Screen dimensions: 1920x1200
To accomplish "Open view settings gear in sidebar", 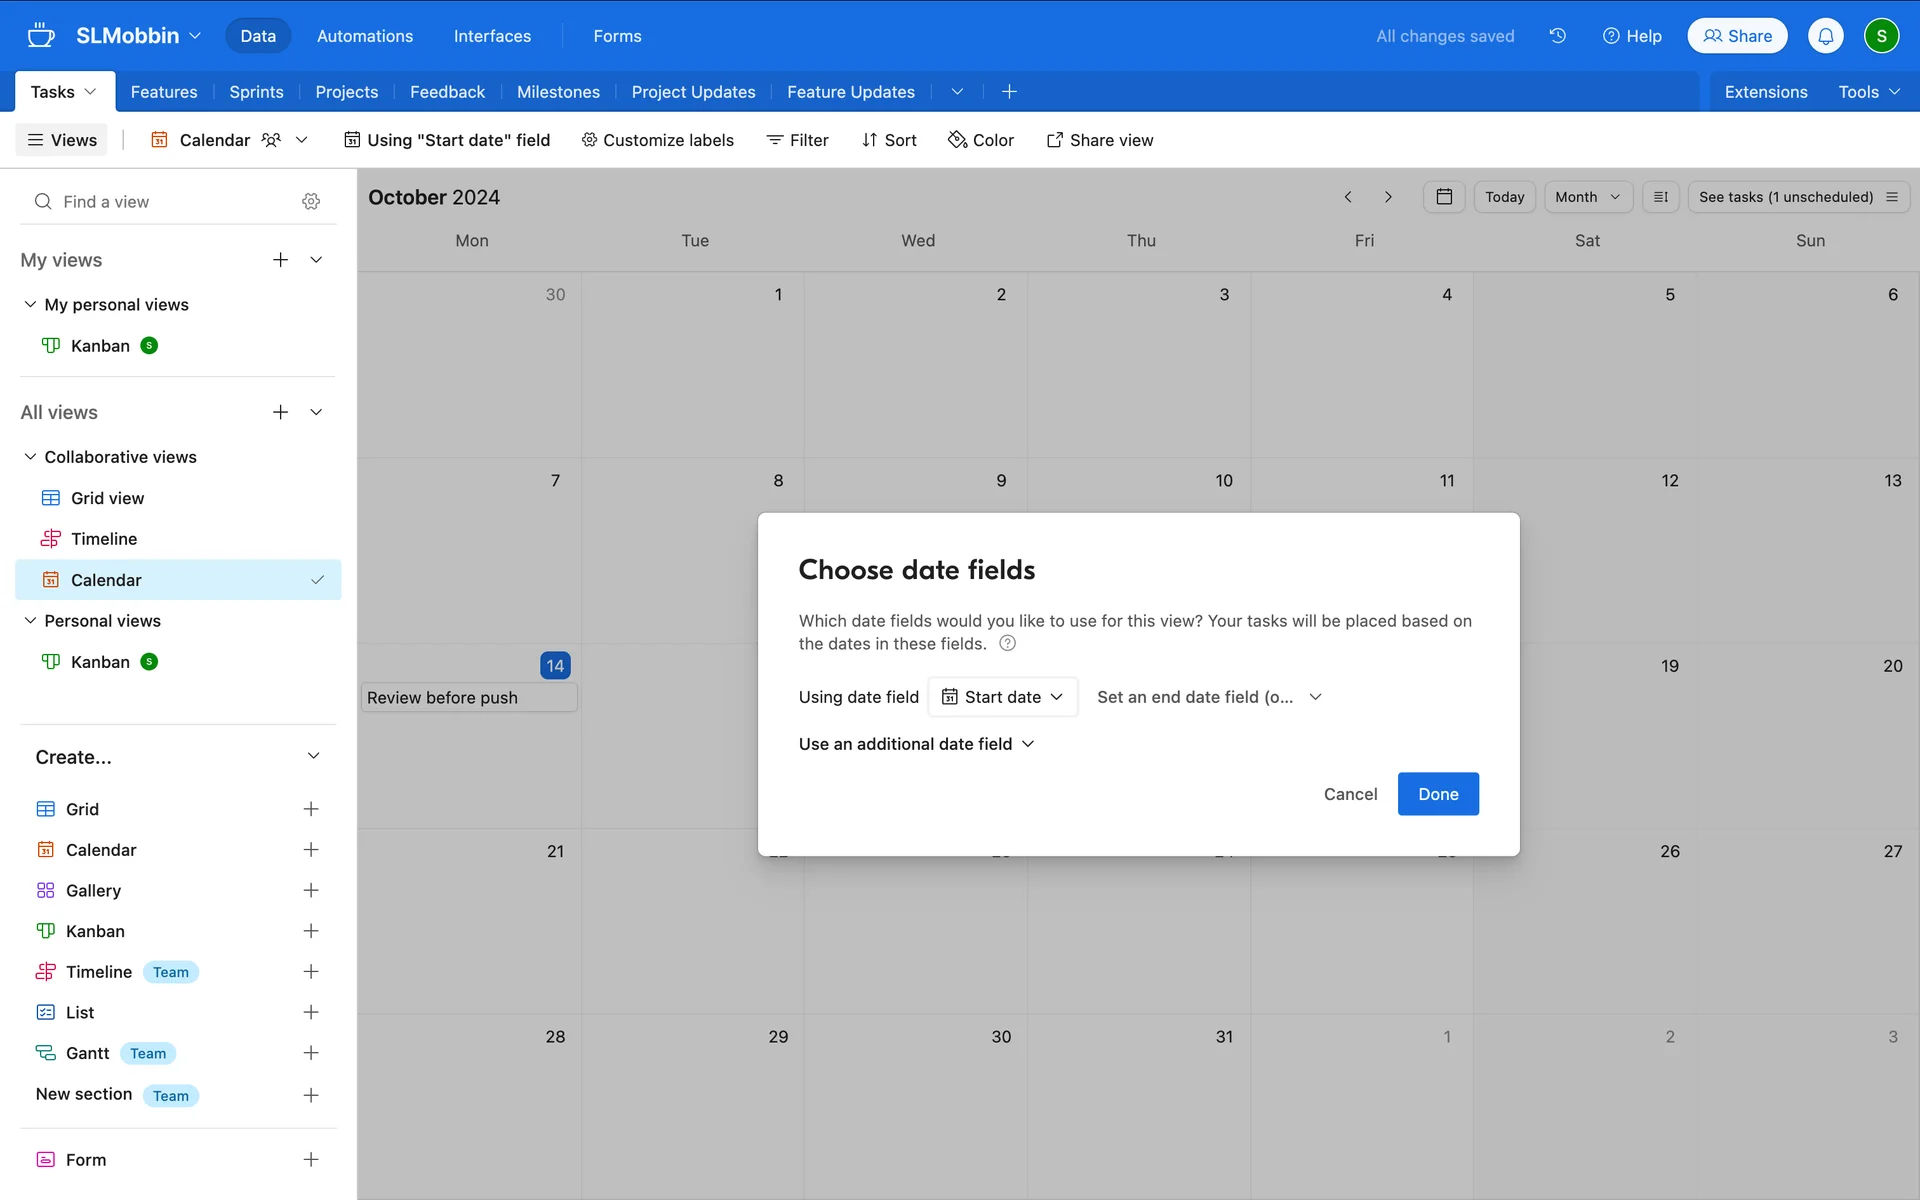I will [311, 201].
